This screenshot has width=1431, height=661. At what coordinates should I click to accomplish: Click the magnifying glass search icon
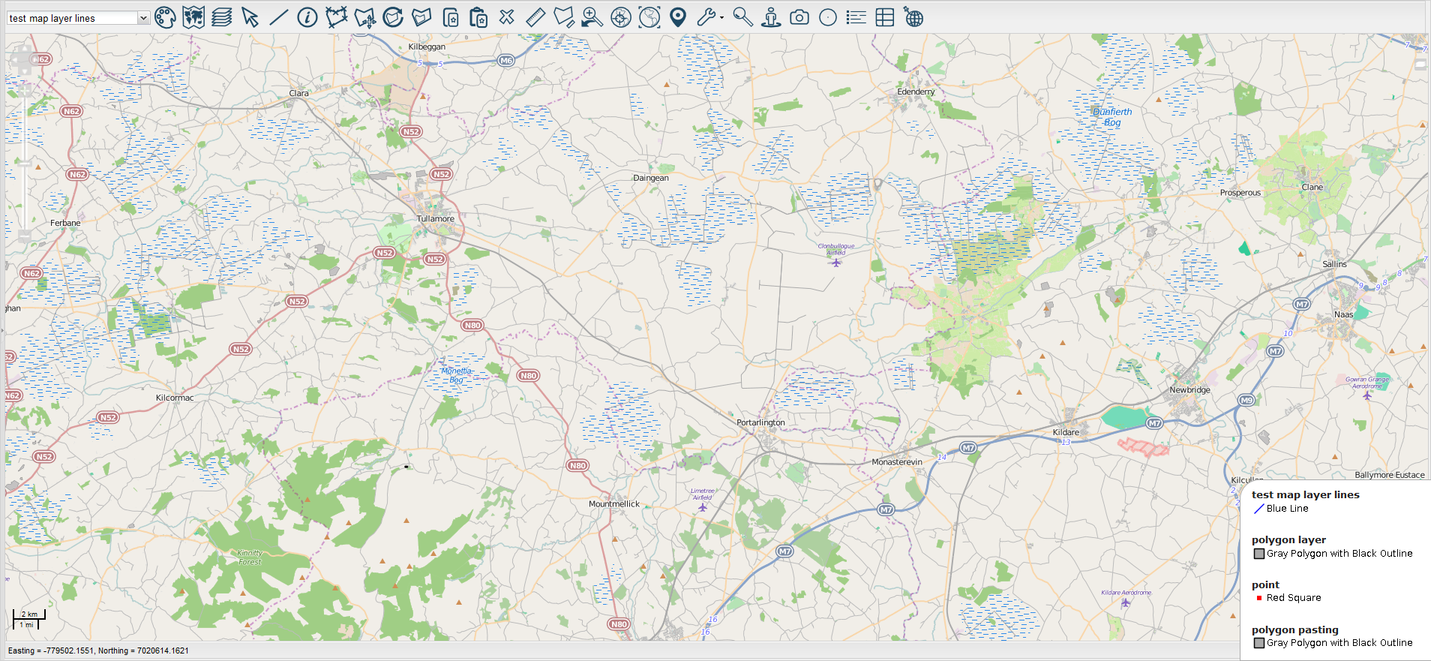click(x=742, y=17)
